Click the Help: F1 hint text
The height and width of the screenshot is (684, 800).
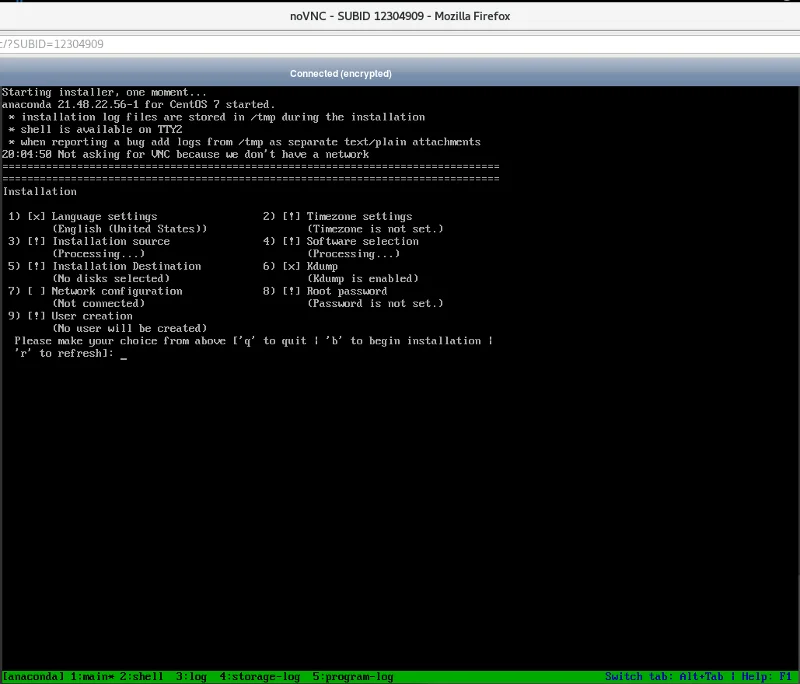pyautogui.click(x=767, y=677)
